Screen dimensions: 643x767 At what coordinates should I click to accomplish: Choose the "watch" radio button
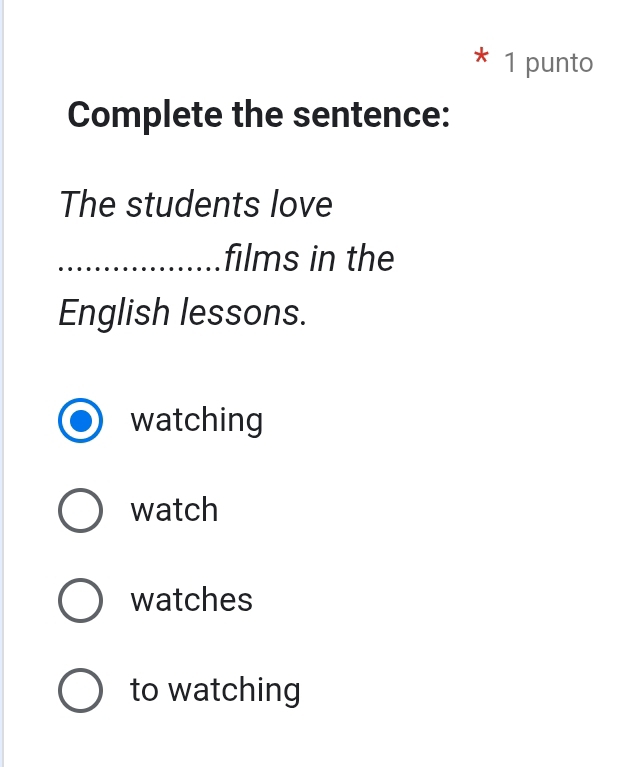(x=80, y=511)
